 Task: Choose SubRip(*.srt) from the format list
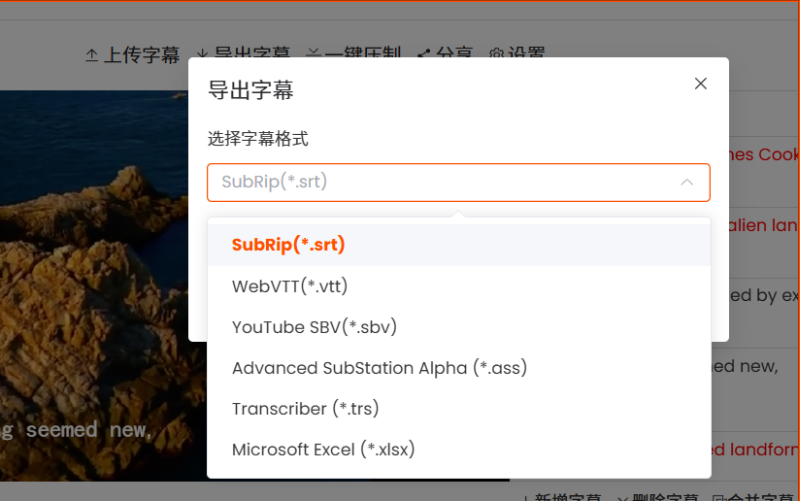pyautogui.click(x=459, y=245)
